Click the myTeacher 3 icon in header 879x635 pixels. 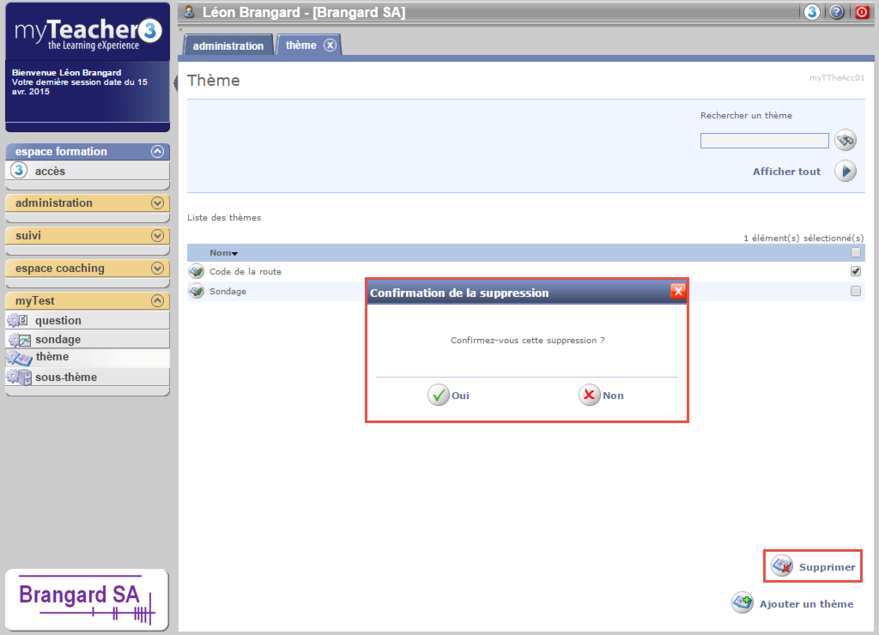(812, 13)
